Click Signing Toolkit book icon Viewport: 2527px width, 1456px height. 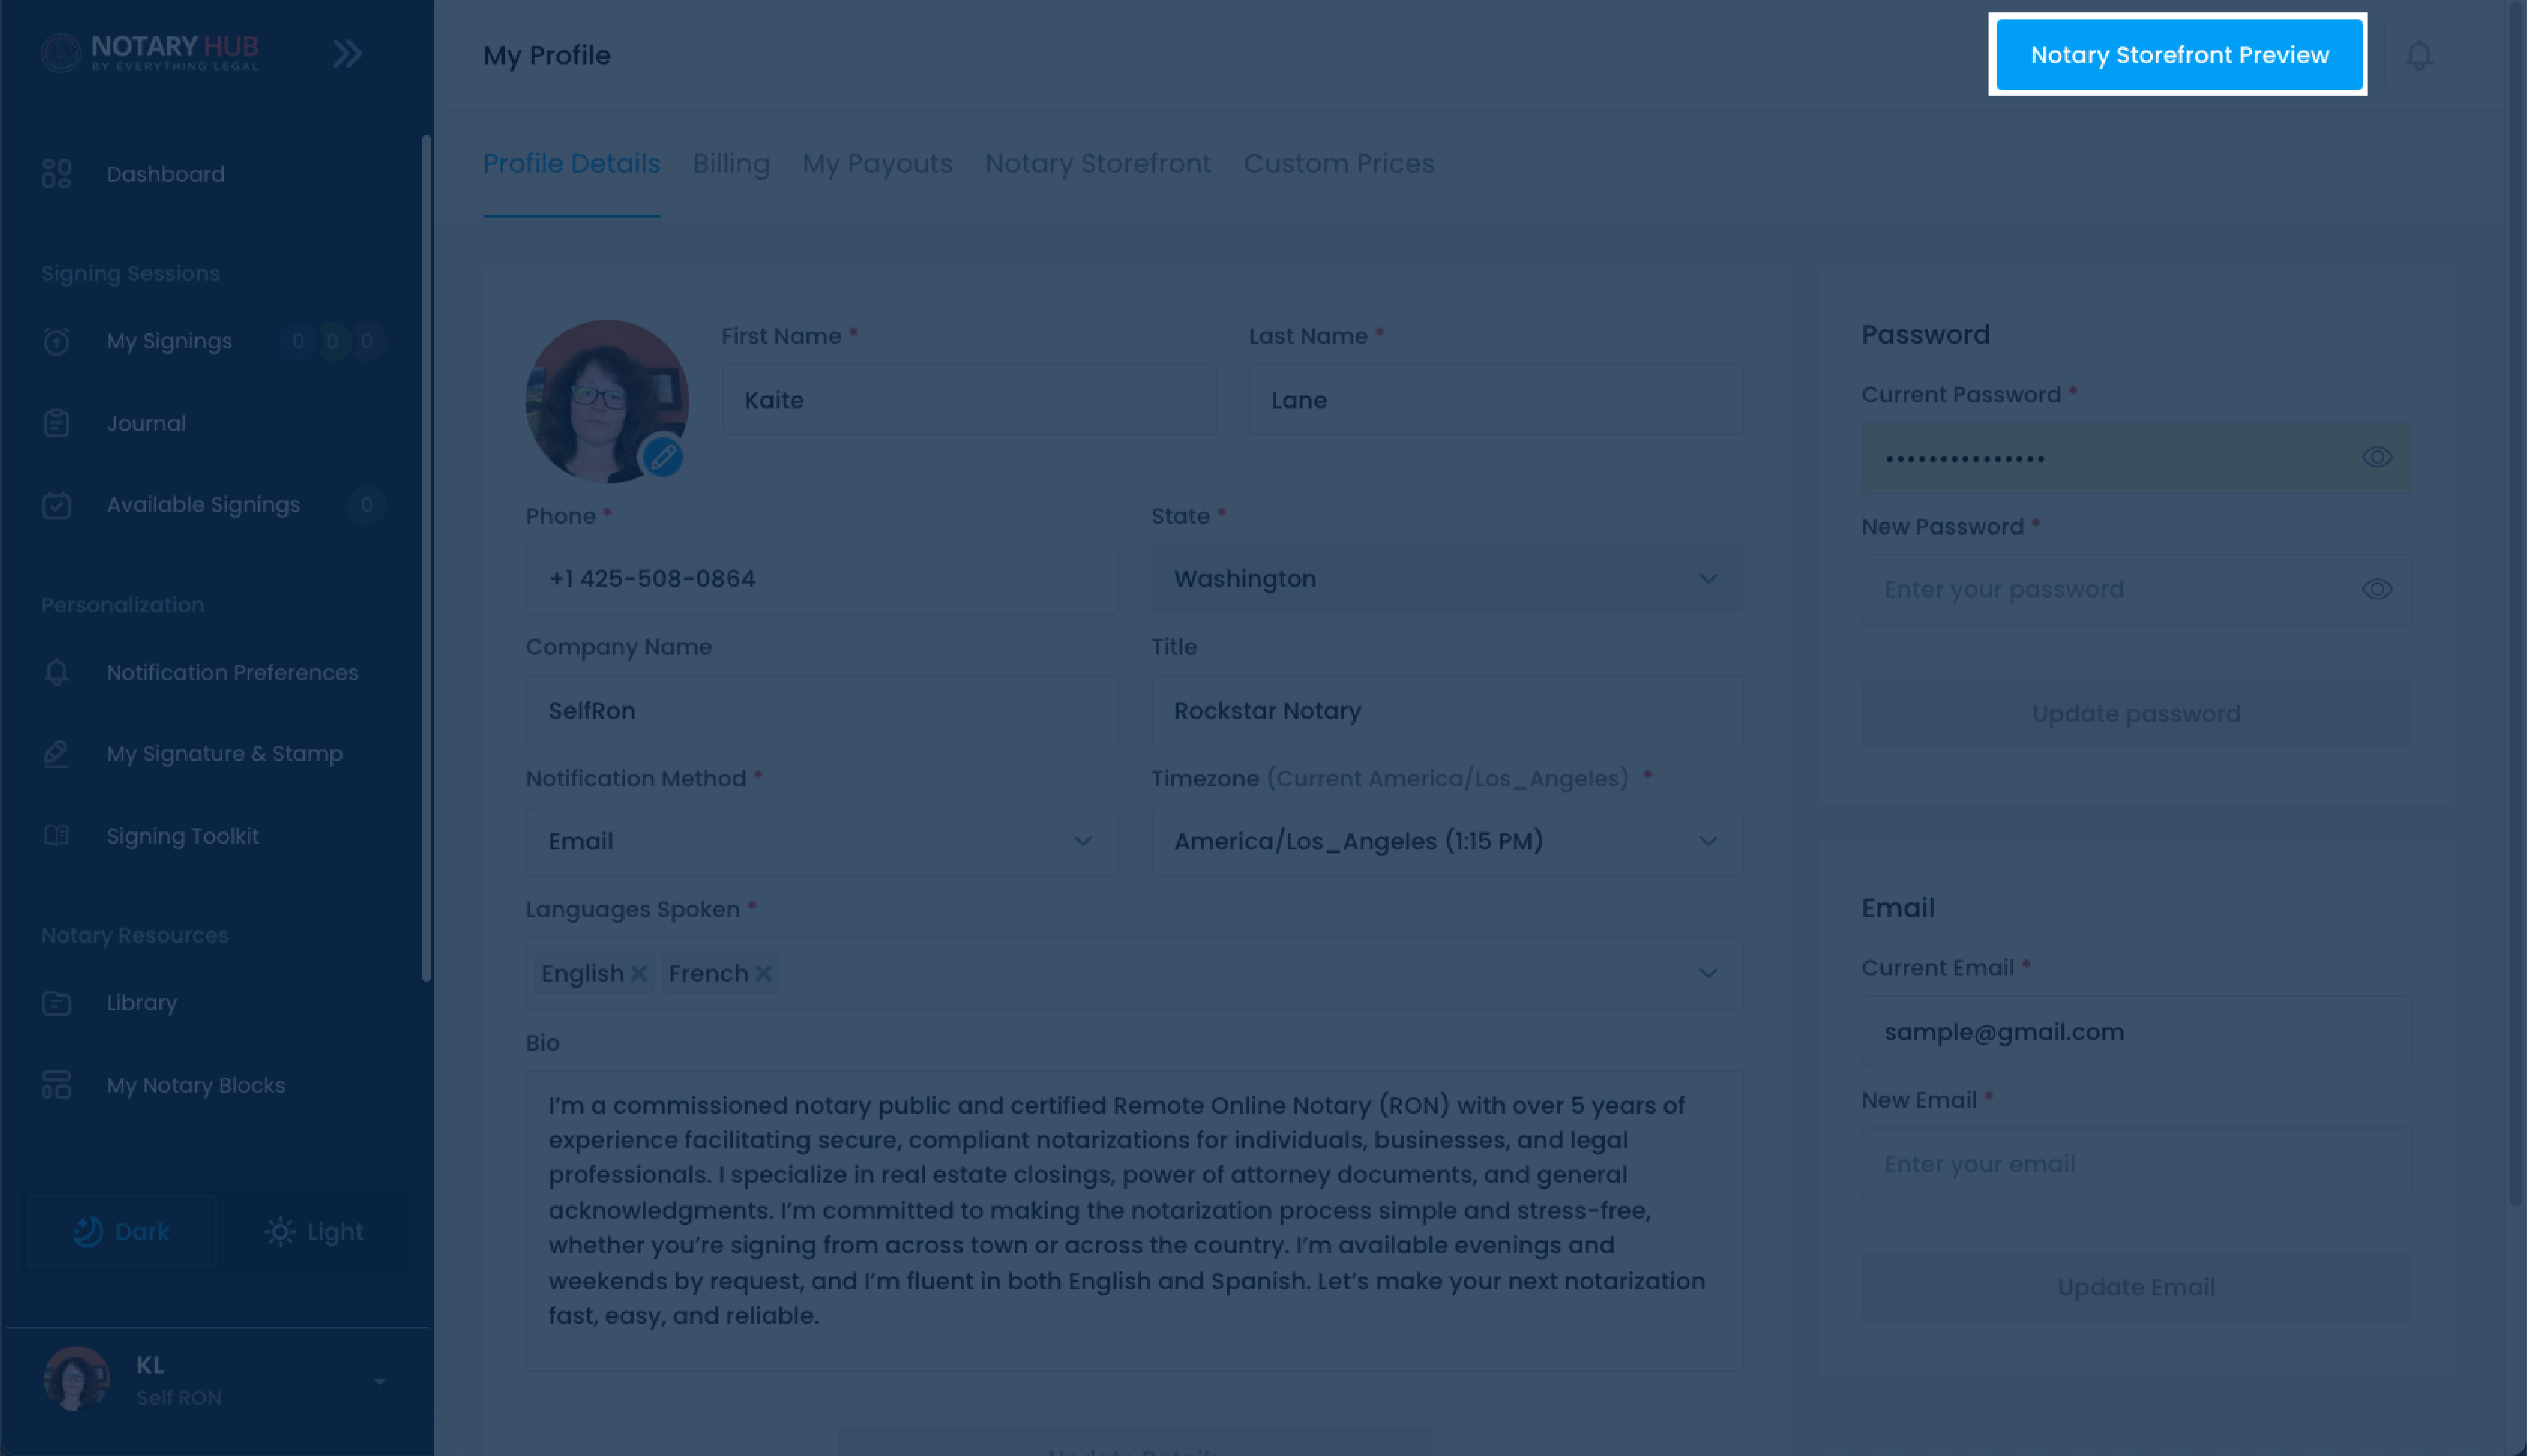[x=57, y=836]
